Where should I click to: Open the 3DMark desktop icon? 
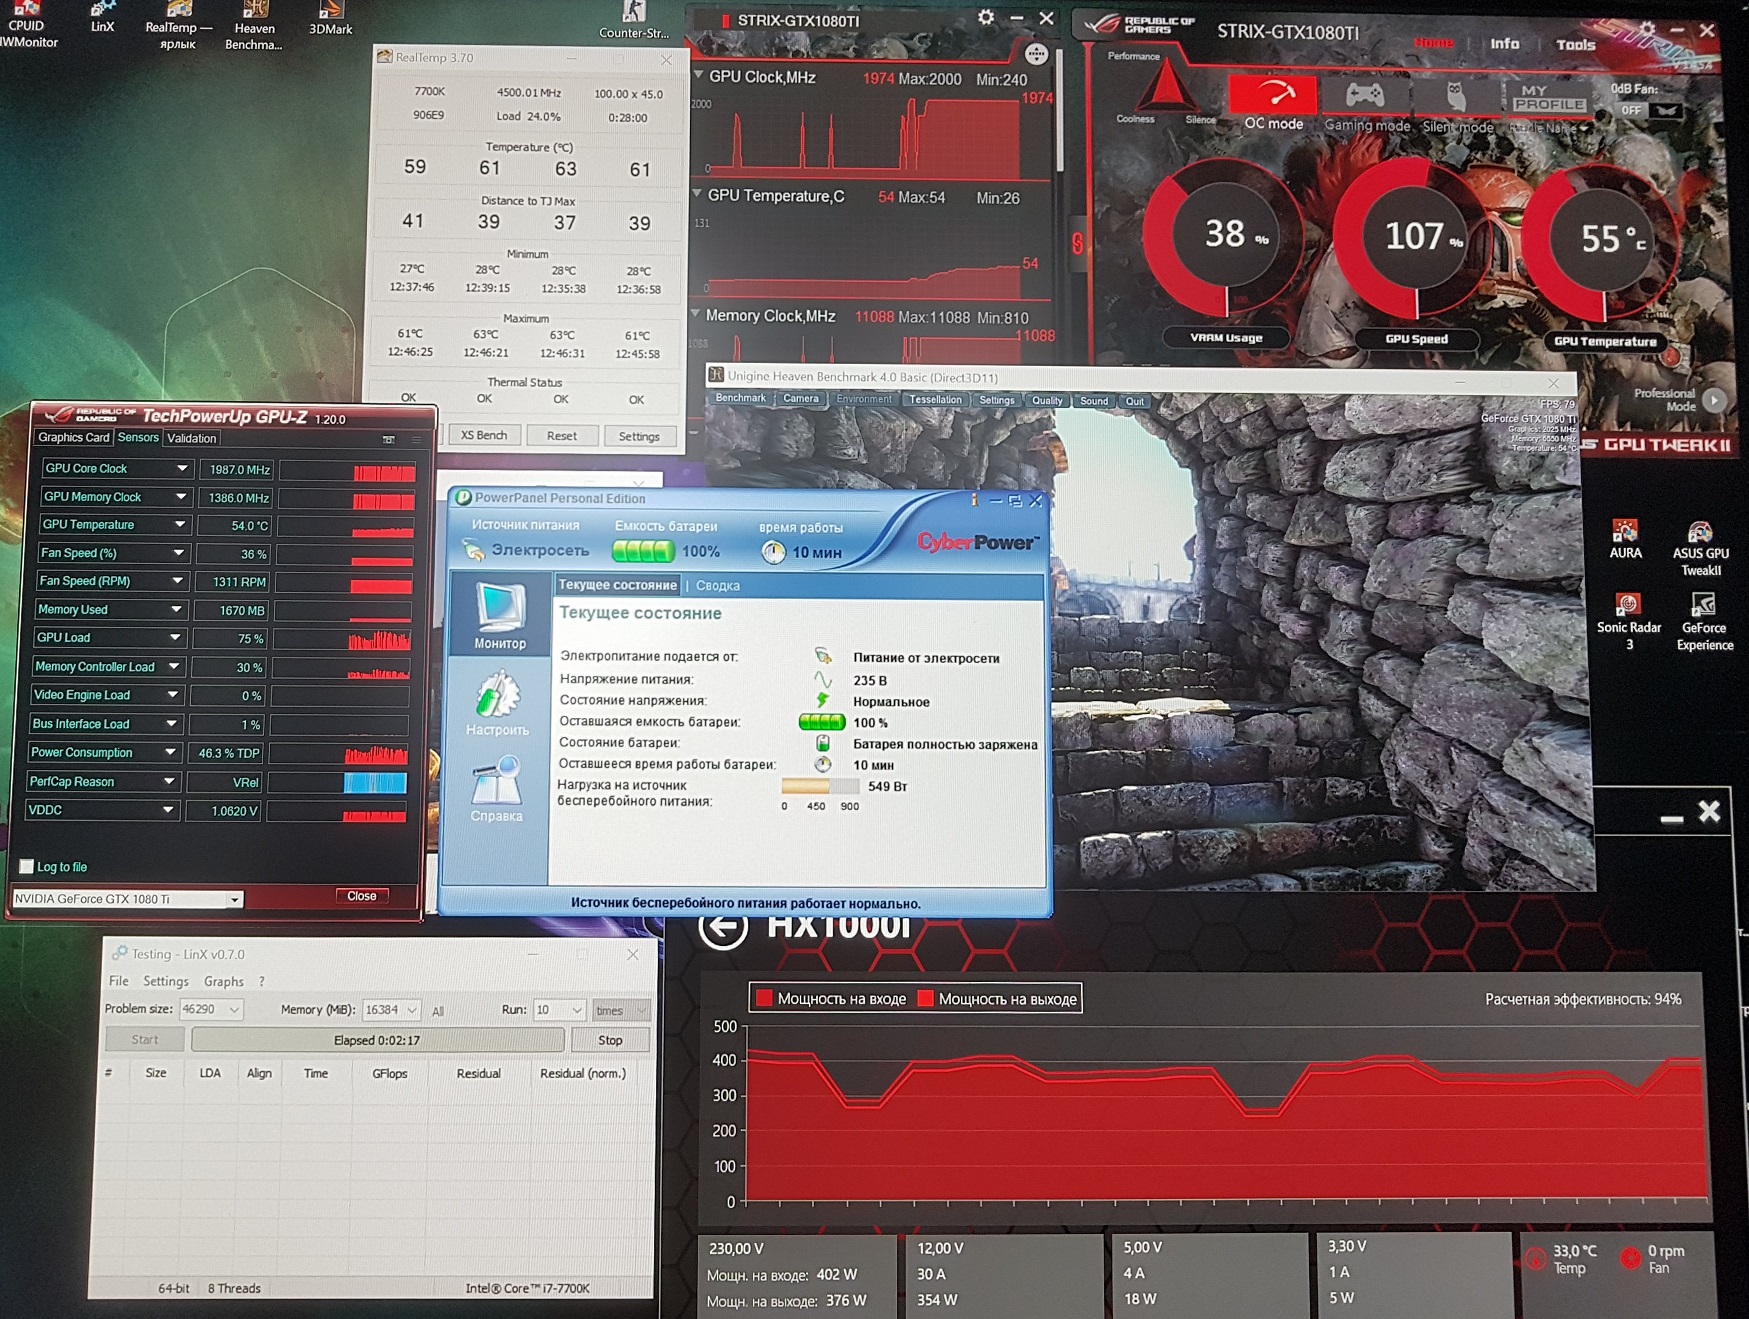pyautogui.click(x=330, y=18)
